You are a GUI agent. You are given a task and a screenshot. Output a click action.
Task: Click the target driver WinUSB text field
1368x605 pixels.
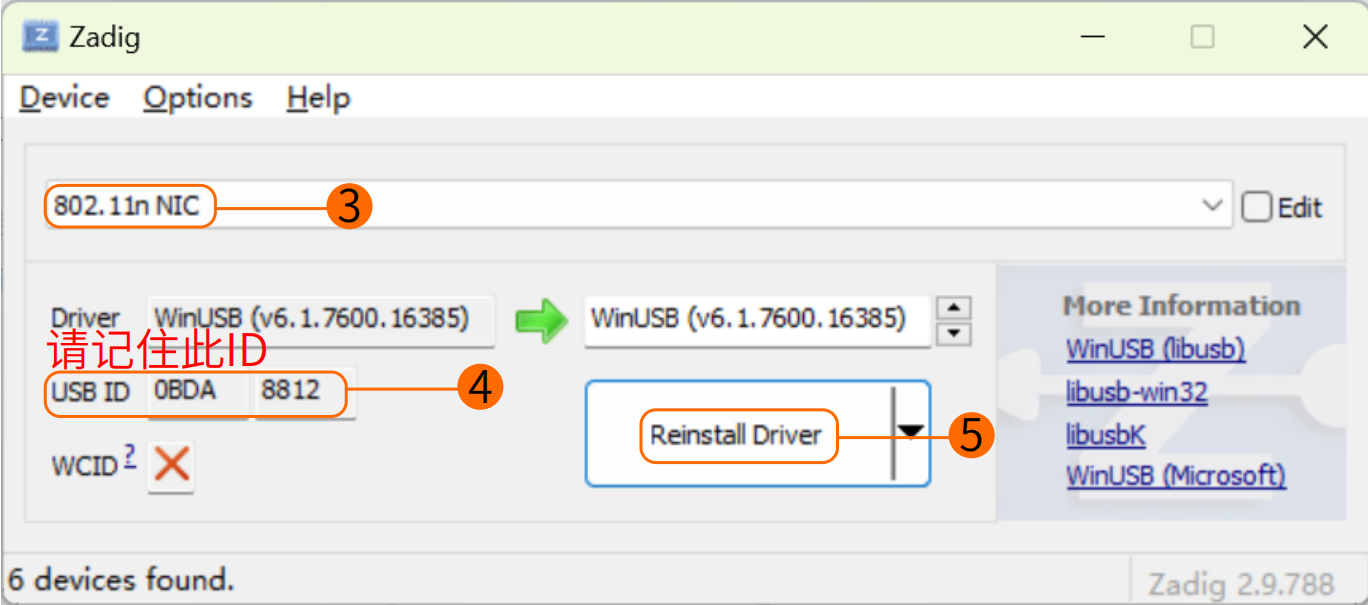(756, 320)
